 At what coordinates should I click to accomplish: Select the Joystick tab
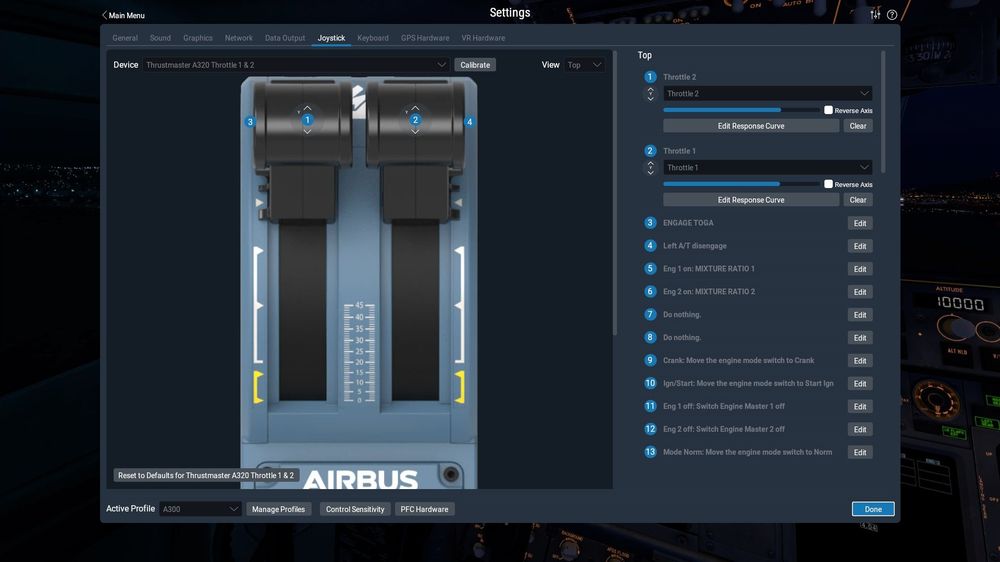(332, 38)
